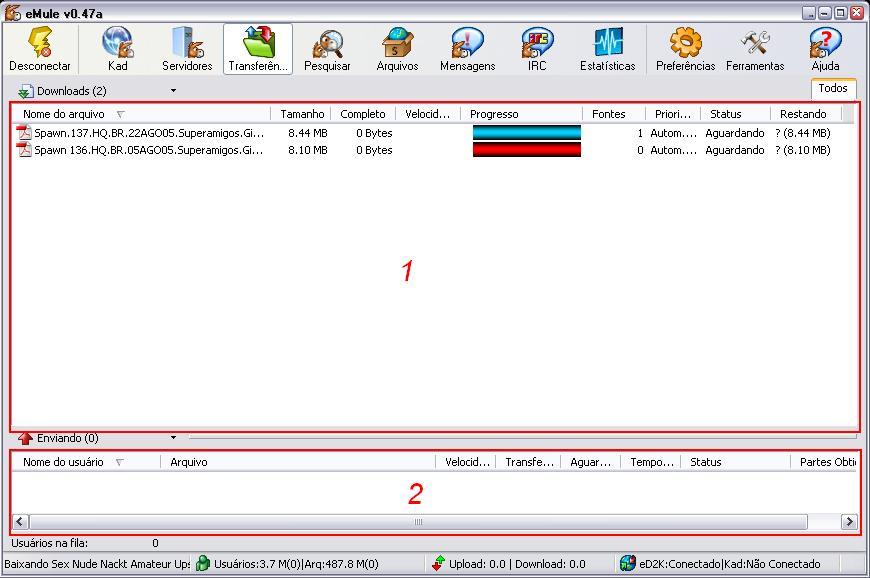
Task: Sort downloads by Status column
Action: click(x=735, y=114)
